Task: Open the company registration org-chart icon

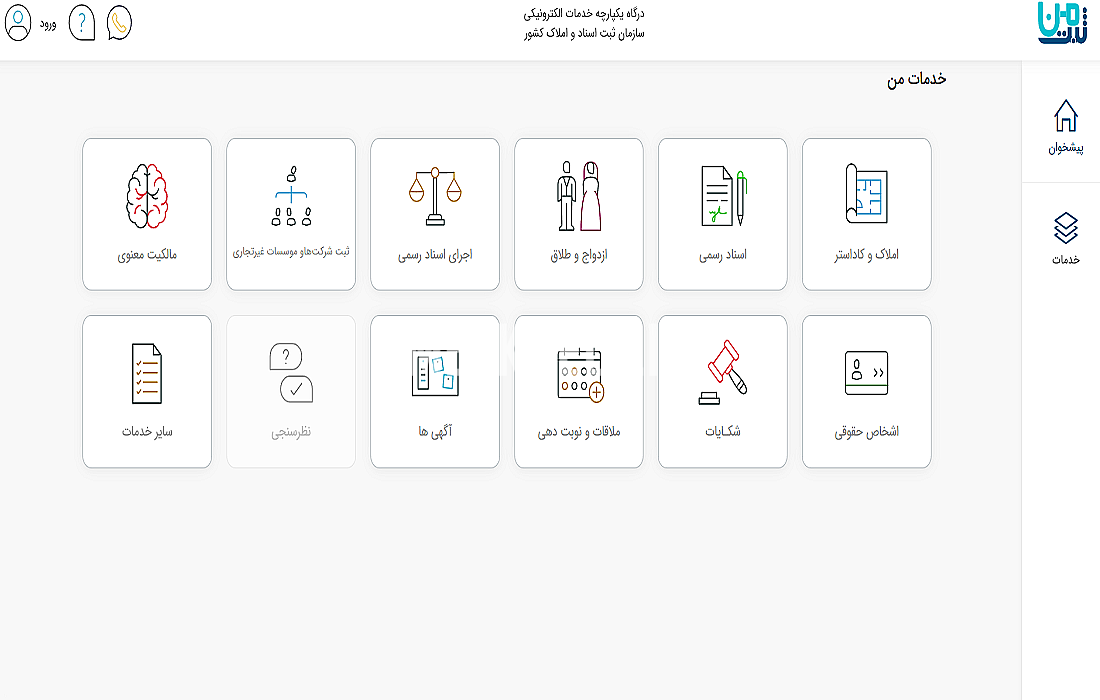Action: [291, 196]
